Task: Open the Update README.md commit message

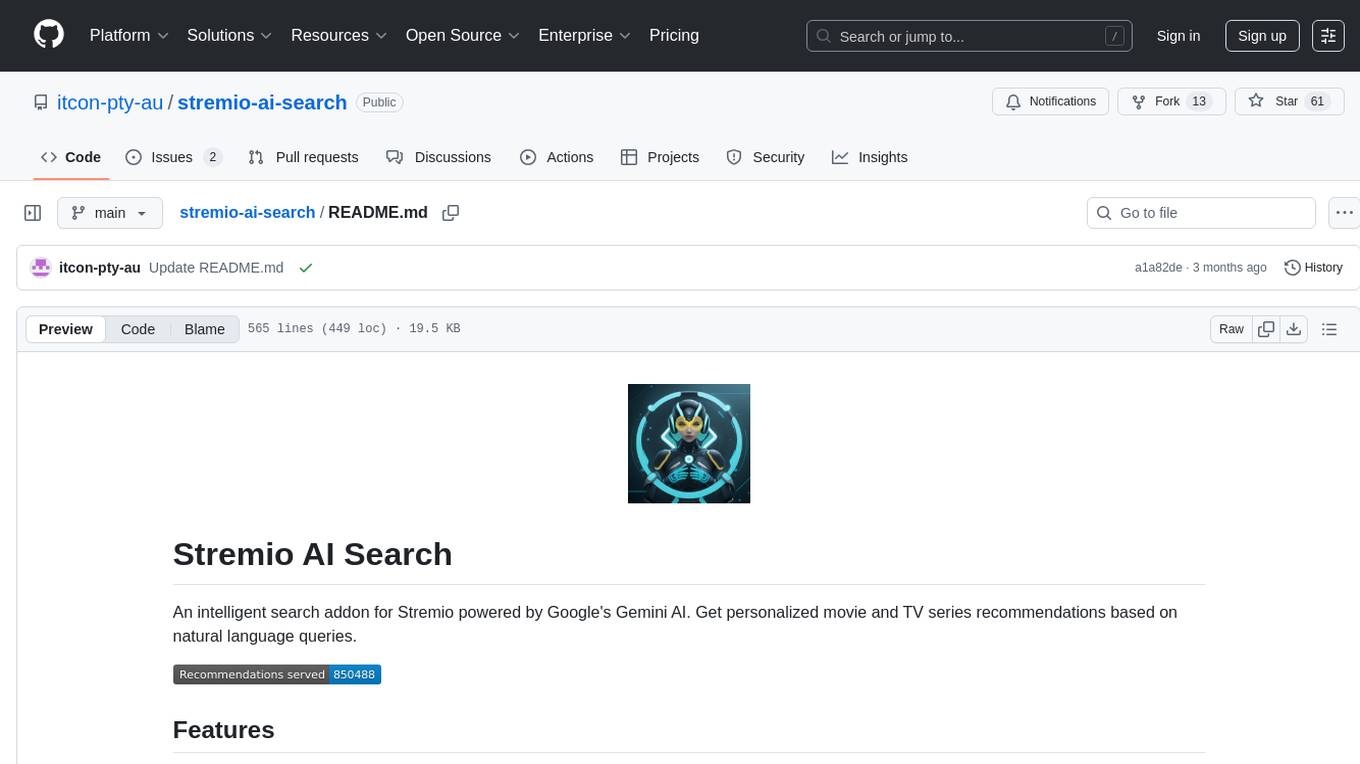Action: tap(216, 267)
